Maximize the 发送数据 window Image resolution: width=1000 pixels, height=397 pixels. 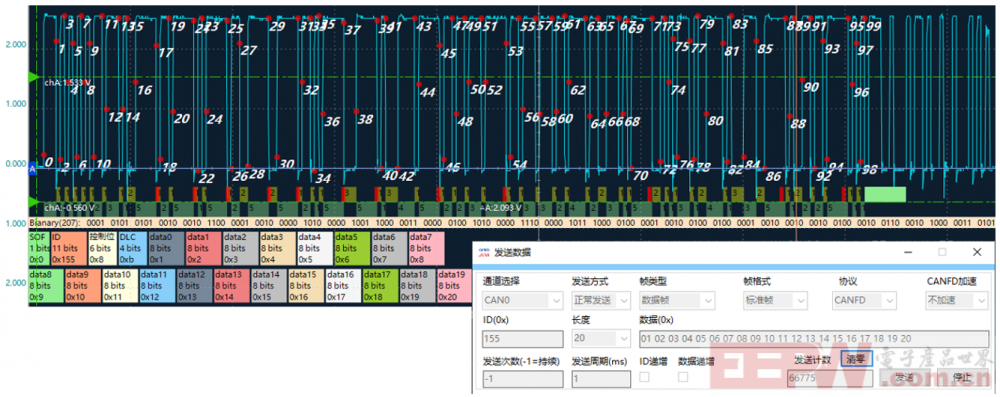(x=942, y=252)
